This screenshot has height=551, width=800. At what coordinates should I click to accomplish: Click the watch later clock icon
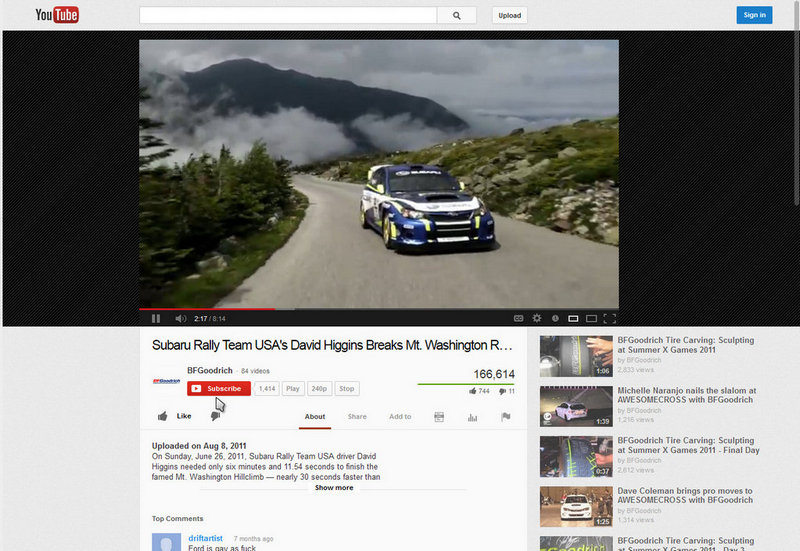pos(555,318)
